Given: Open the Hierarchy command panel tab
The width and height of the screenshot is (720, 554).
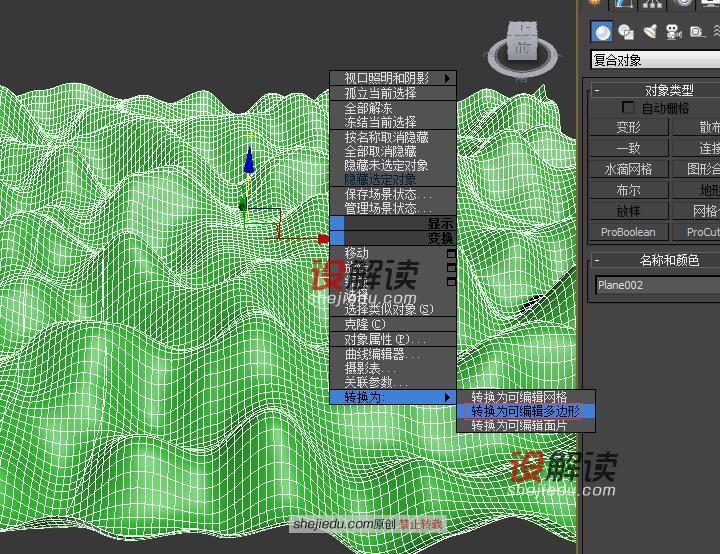Looking at the screenshot, I should 652,4.
